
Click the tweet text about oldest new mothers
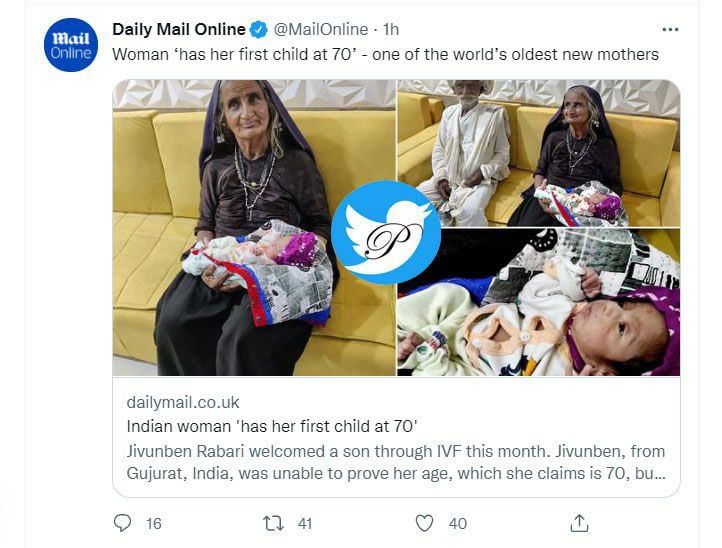[385, 54]
